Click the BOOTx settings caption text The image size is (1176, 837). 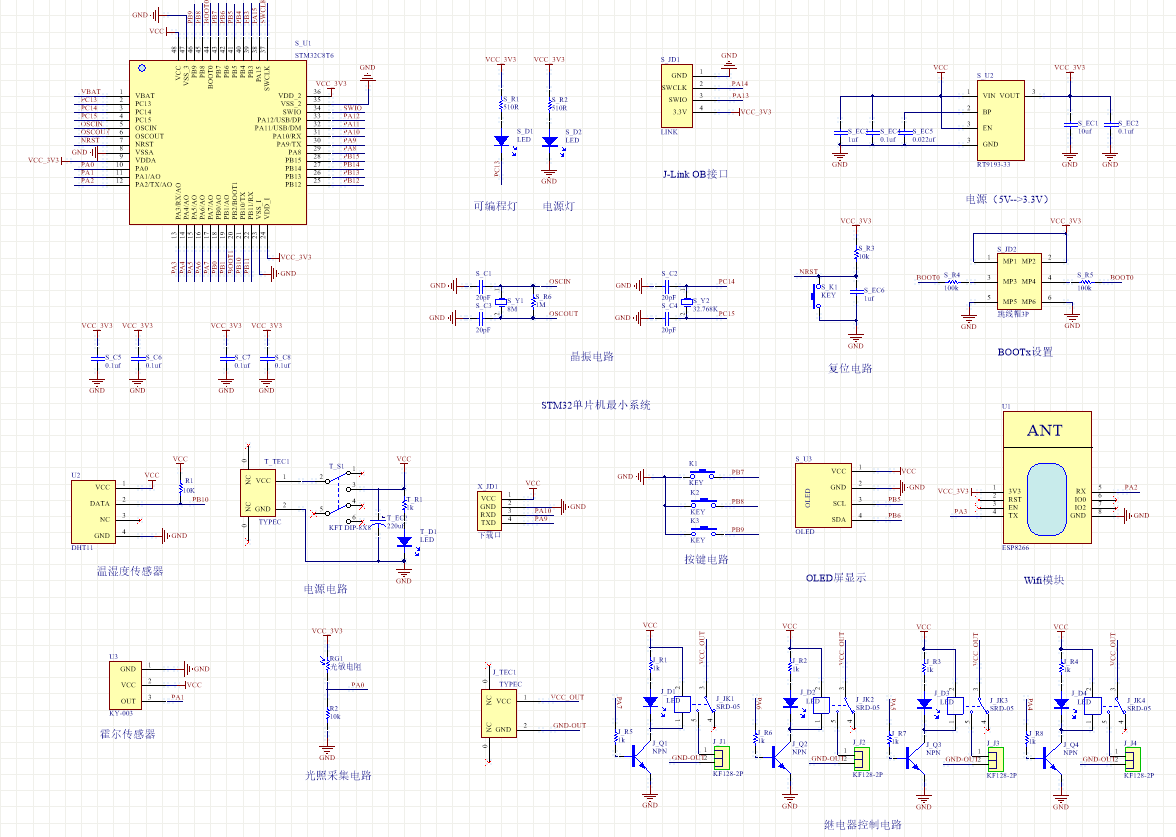1024,352
